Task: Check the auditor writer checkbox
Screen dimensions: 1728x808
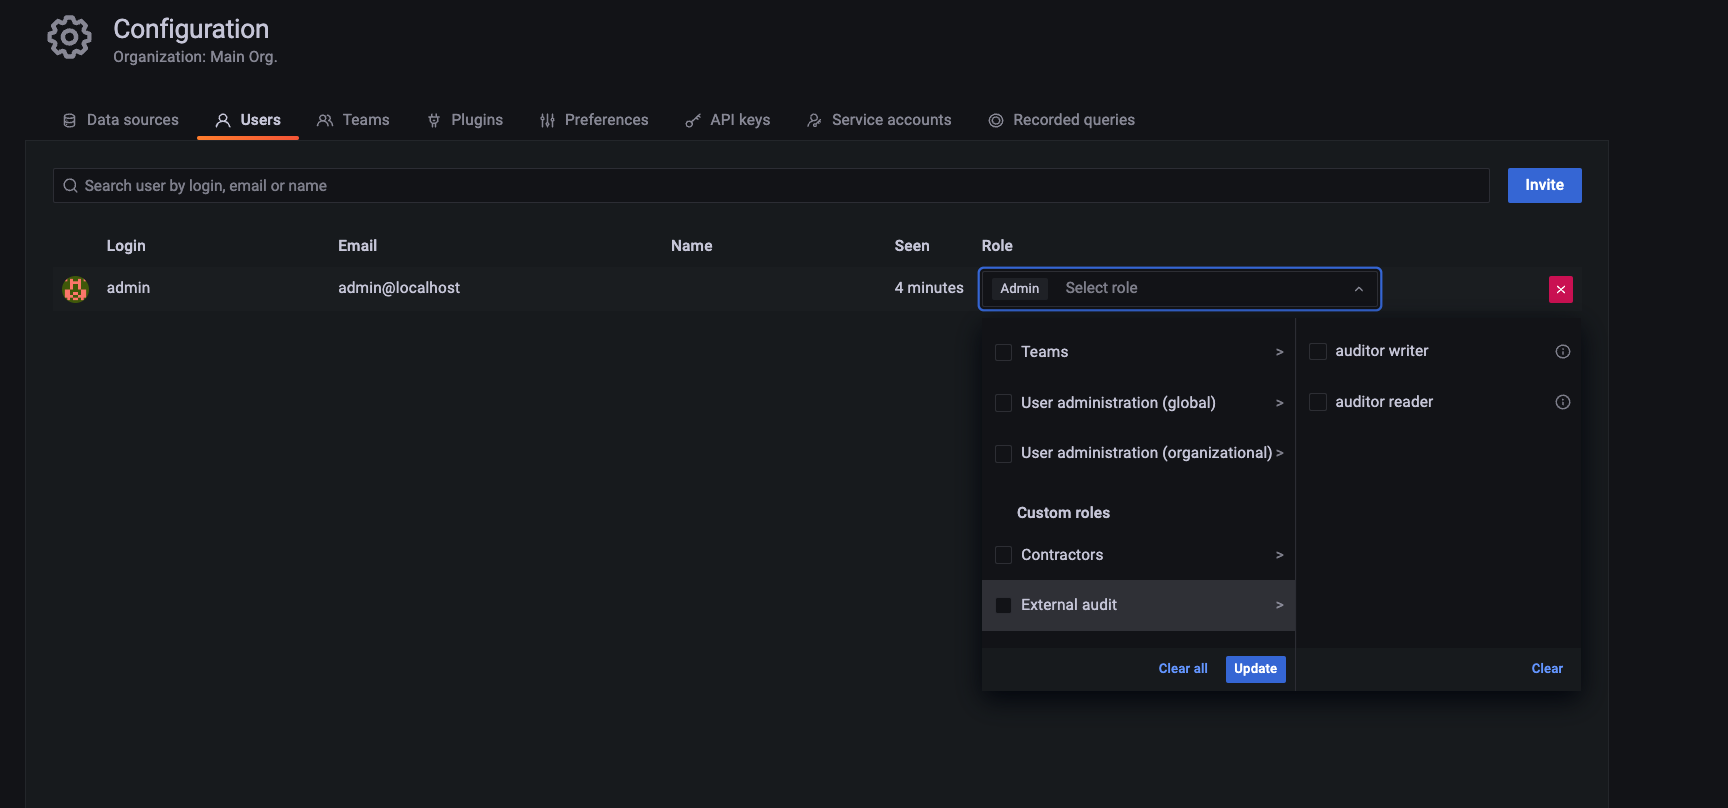Action: 1318,351
